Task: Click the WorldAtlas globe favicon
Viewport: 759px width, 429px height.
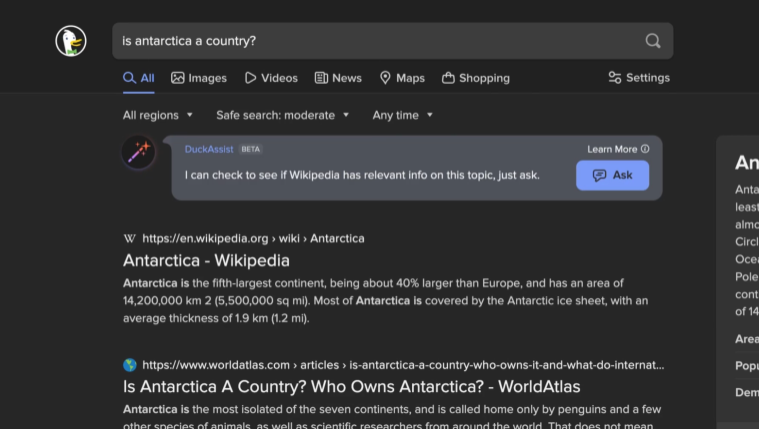Action: click(x=130, y=365)
